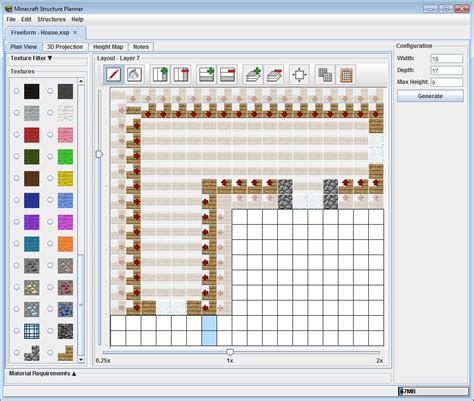The width and height of the screenshot is (474, 401).
Task: Pick the lapis ore texture swatch
Action: 65,309
